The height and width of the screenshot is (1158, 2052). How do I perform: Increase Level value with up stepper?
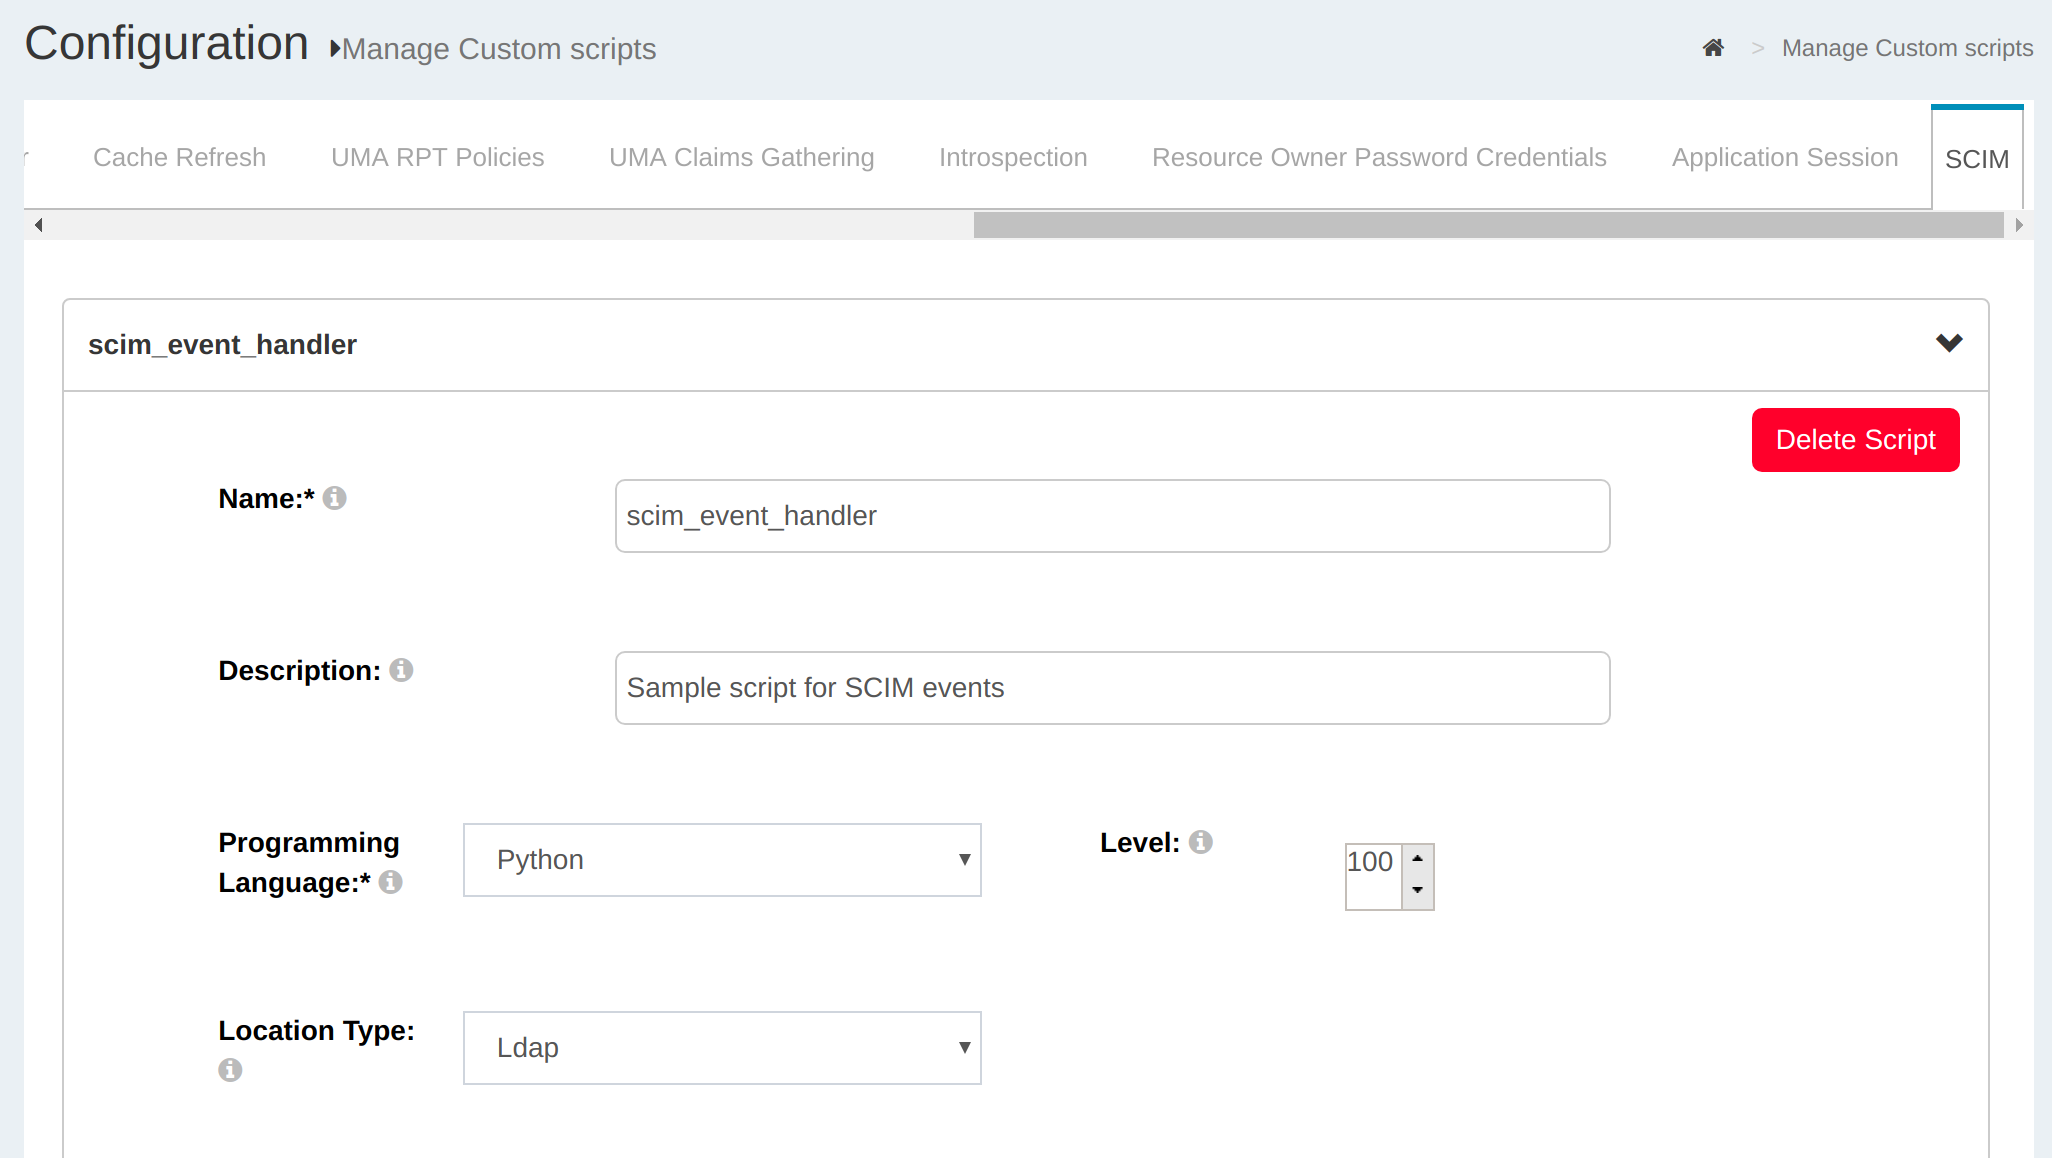tap(1417, 859)
